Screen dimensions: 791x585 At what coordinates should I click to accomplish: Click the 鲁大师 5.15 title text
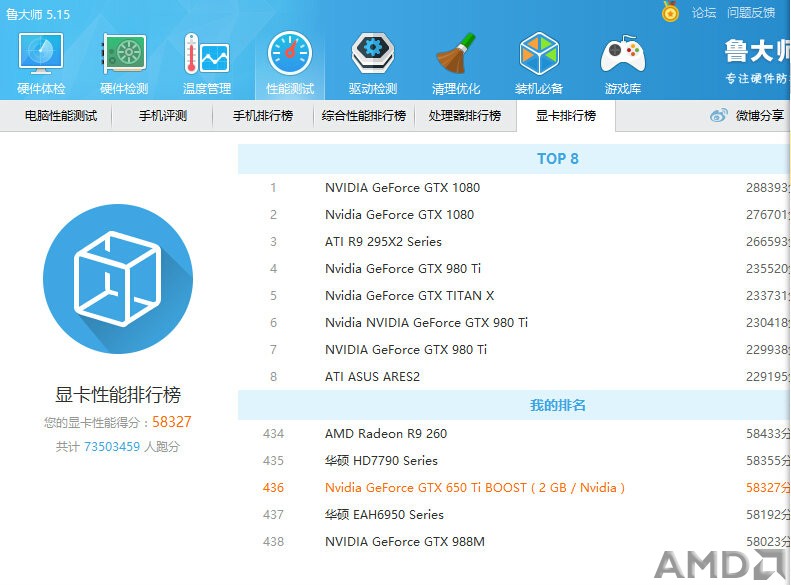coord(38,14)
